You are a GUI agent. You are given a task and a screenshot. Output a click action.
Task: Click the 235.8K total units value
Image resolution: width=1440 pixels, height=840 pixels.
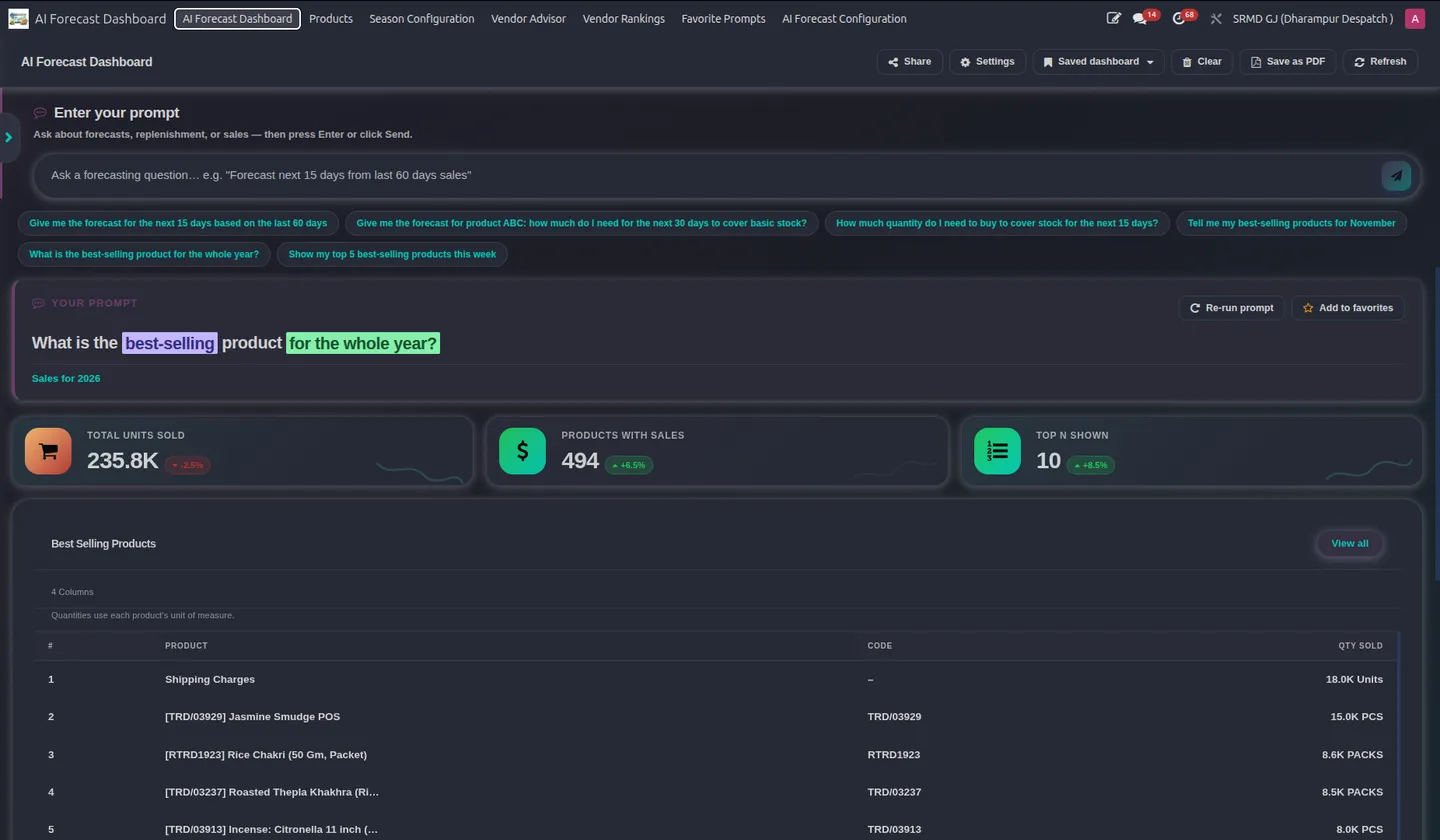(123, 461)
